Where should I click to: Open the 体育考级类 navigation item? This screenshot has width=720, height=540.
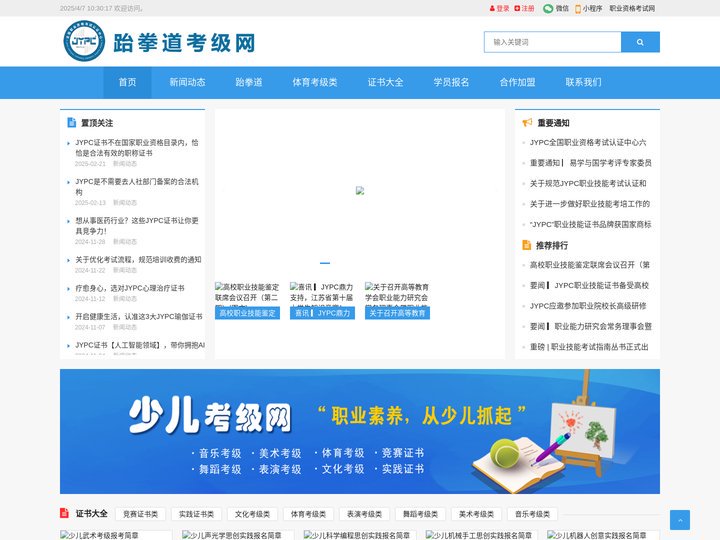[x=315, y=82]
